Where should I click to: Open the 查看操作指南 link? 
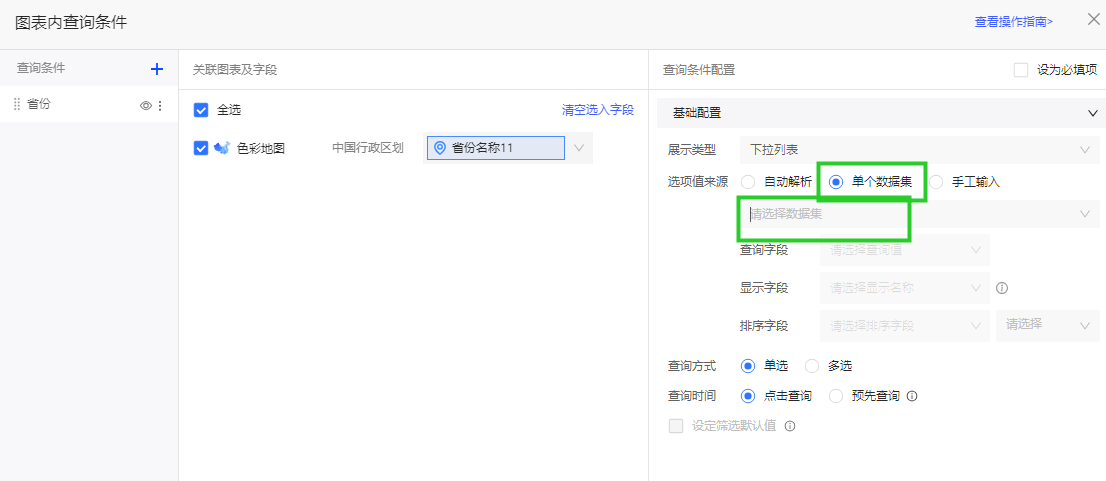click(x=1013, y=20)
